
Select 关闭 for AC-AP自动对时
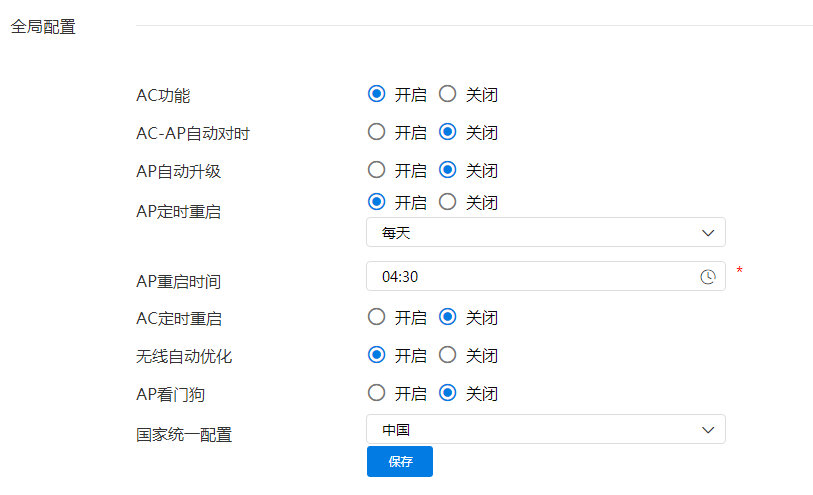(x=448, y=131)
